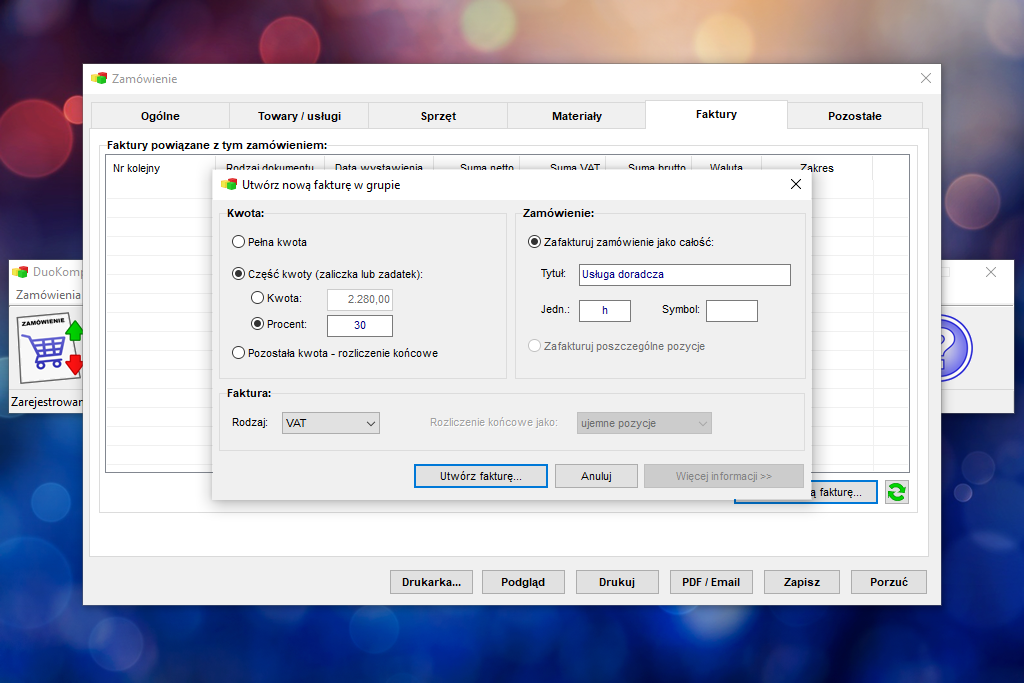Click the Podgląd button
The height and width of the screenshot is (683, 1024).
[x=523, y=582]
